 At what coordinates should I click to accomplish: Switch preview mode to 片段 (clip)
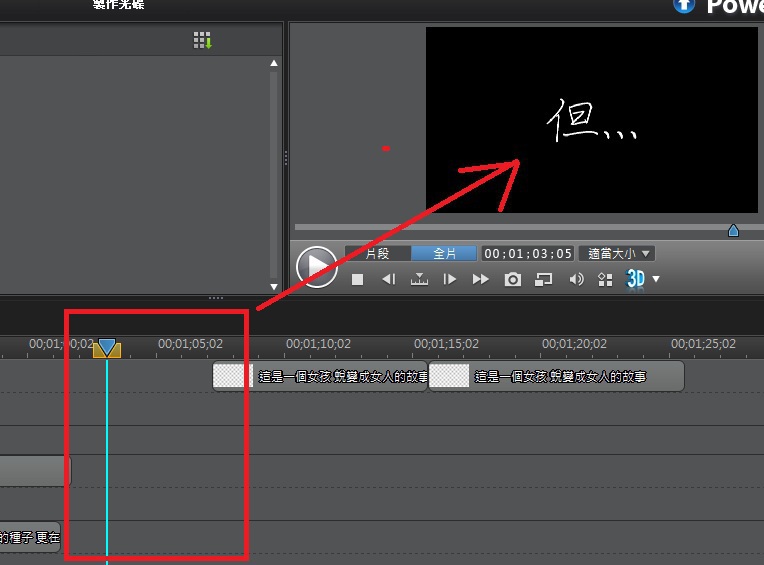pyautogui.click(x=378, y=253)
